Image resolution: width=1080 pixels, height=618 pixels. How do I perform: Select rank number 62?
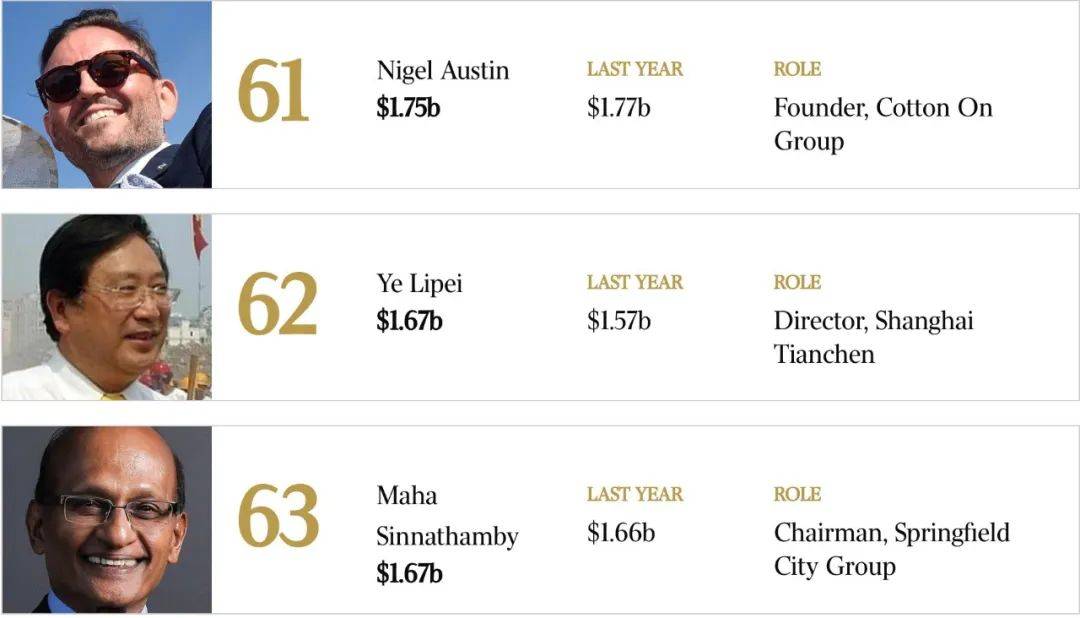(277, 303)
